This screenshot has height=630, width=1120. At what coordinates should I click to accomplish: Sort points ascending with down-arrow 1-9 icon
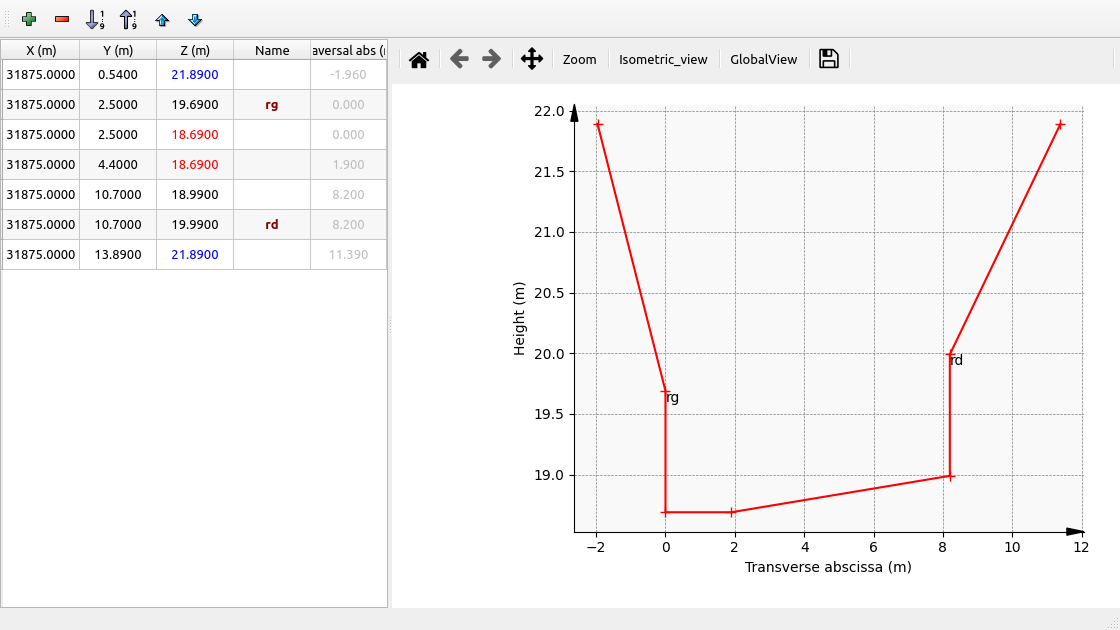point(95,19)
